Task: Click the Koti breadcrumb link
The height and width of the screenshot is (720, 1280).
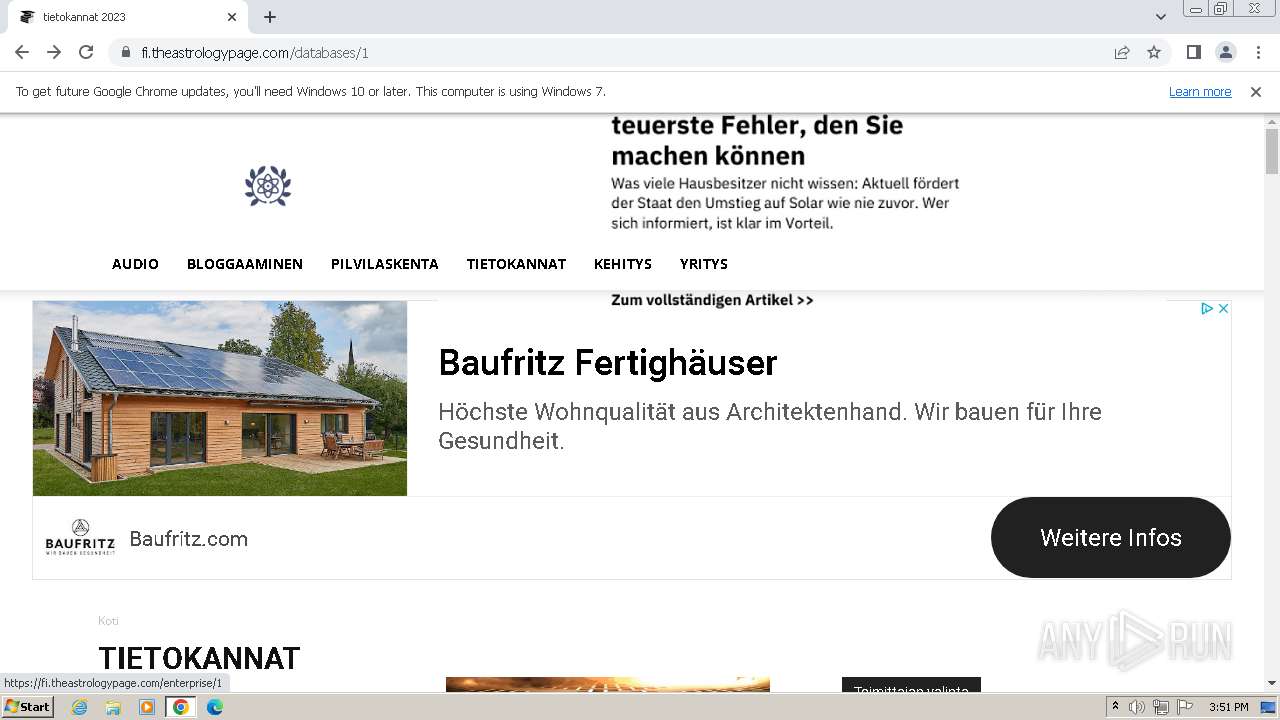Action: pos(108,621)
